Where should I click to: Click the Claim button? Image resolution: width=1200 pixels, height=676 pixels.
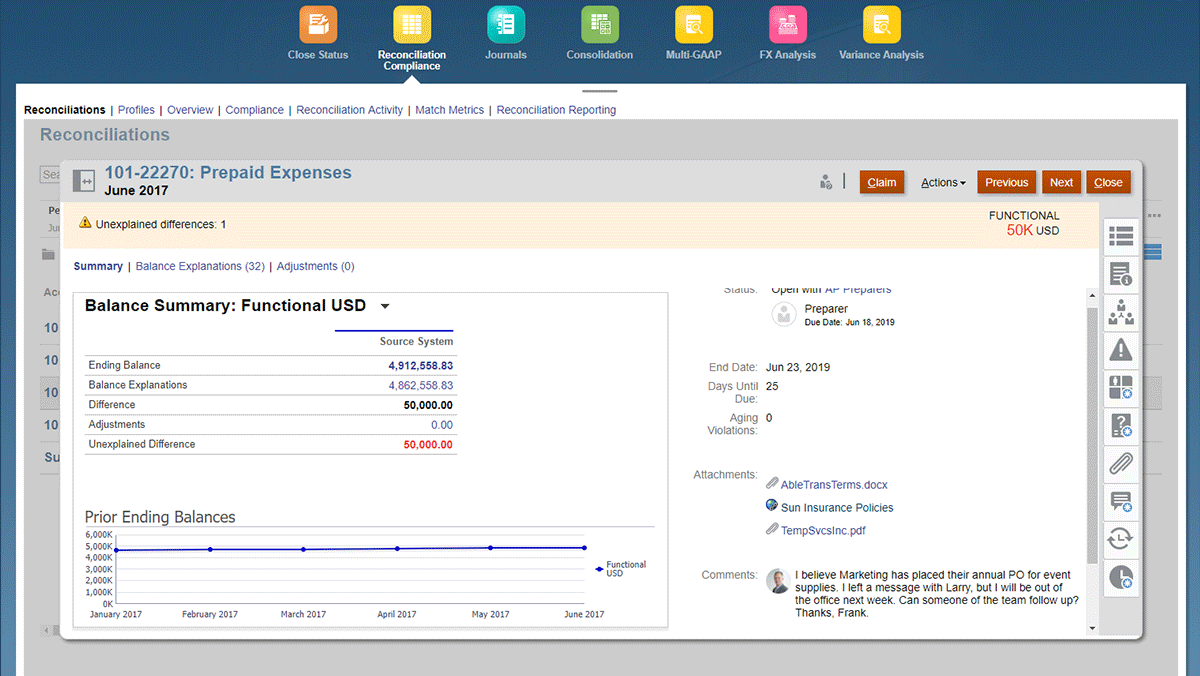[881, 182]
